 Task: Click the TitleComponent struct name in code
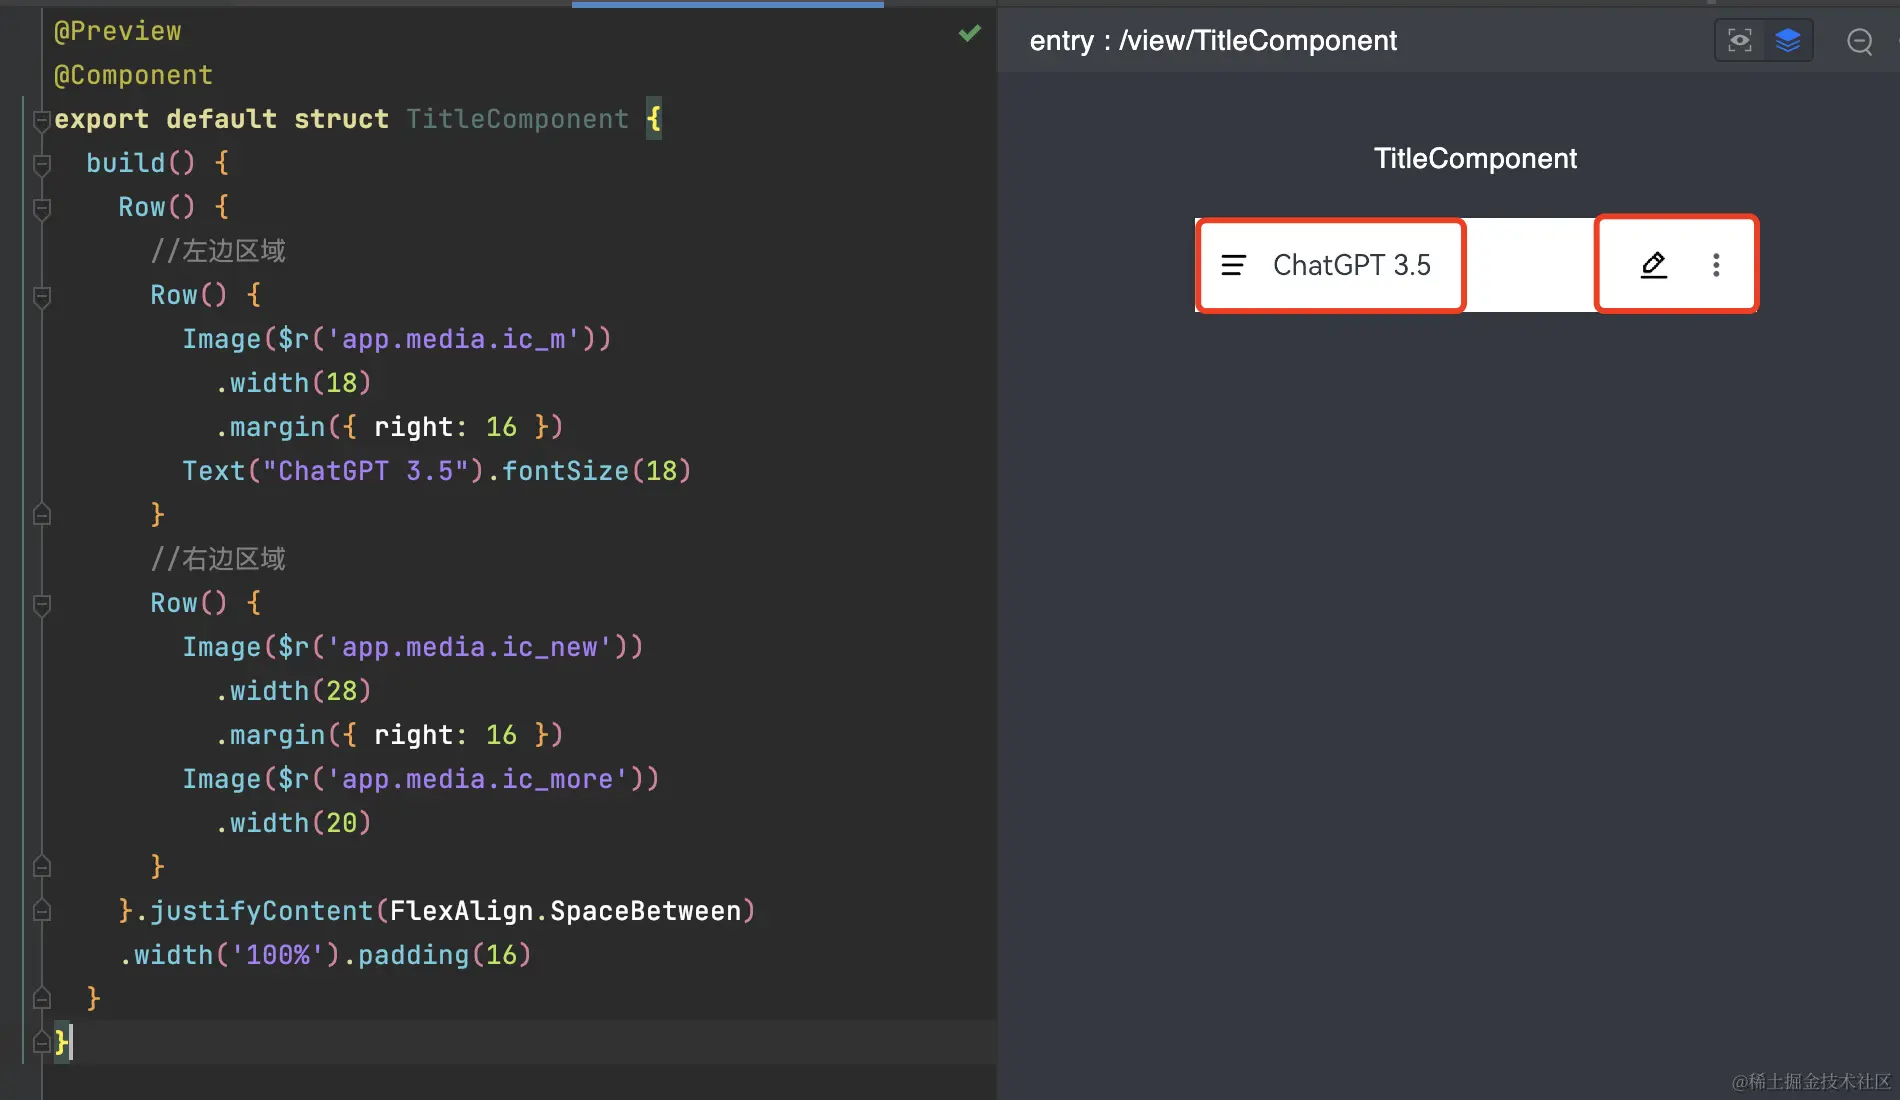517,119
